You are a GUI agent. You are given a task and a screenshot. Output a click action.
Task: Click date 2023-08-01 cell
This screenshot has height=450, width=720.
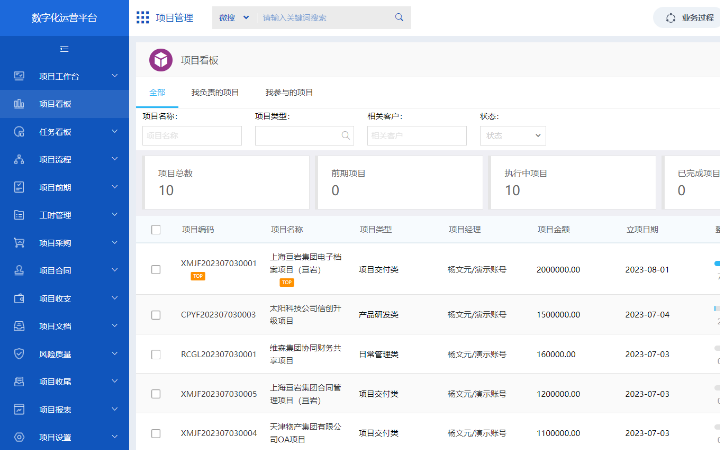[x=647, y=270]
